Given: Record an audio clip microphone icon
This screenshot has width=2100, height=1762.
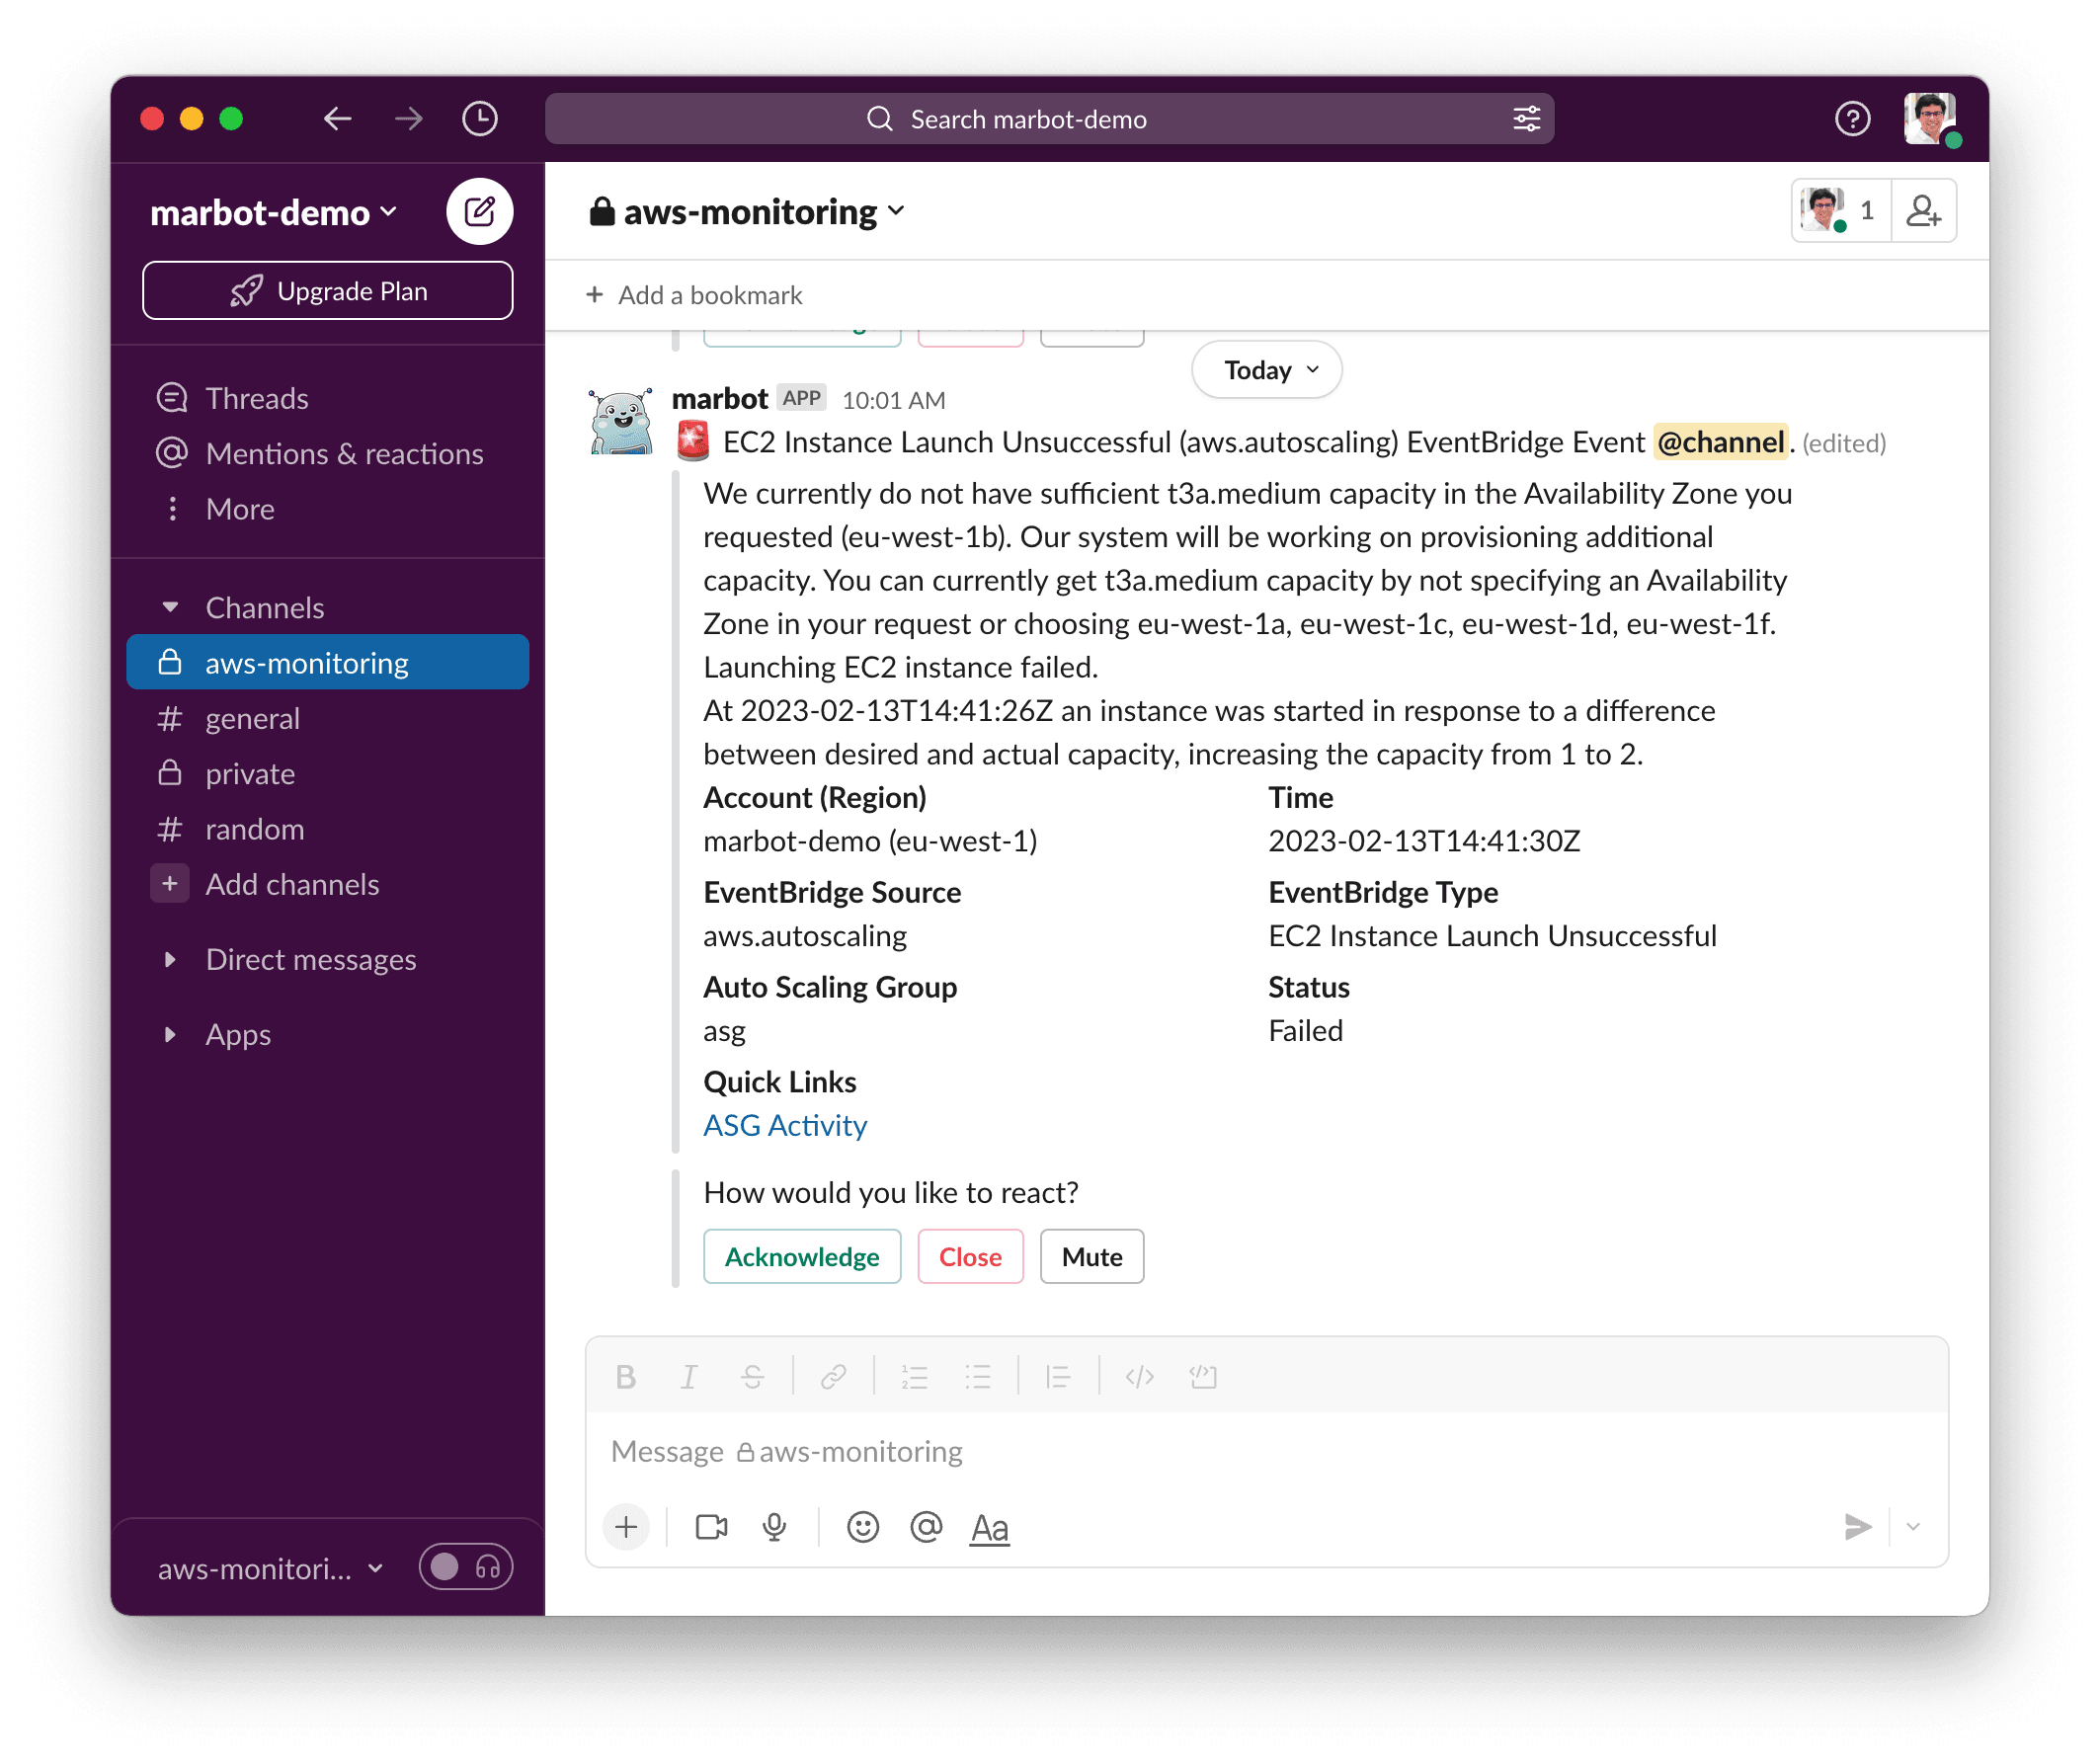Looking at the screenshot, I should pyautogui.click(x=774, y=1527).
